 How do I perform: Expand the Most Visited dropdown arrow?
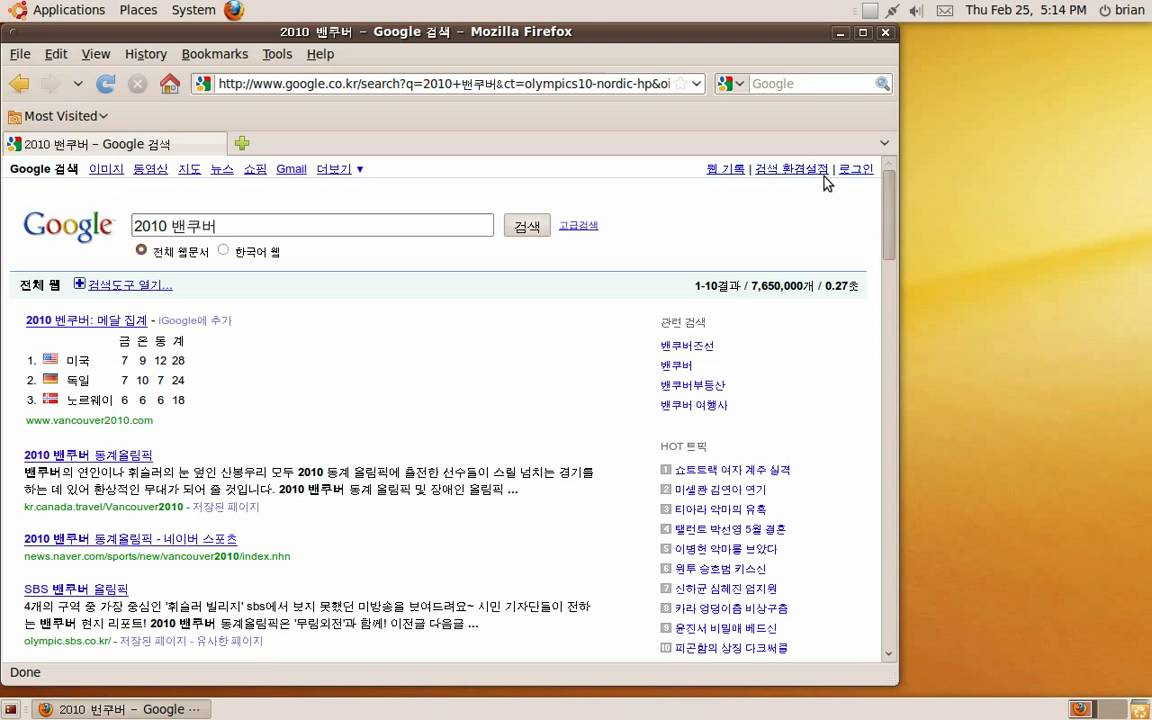(104, 116)
